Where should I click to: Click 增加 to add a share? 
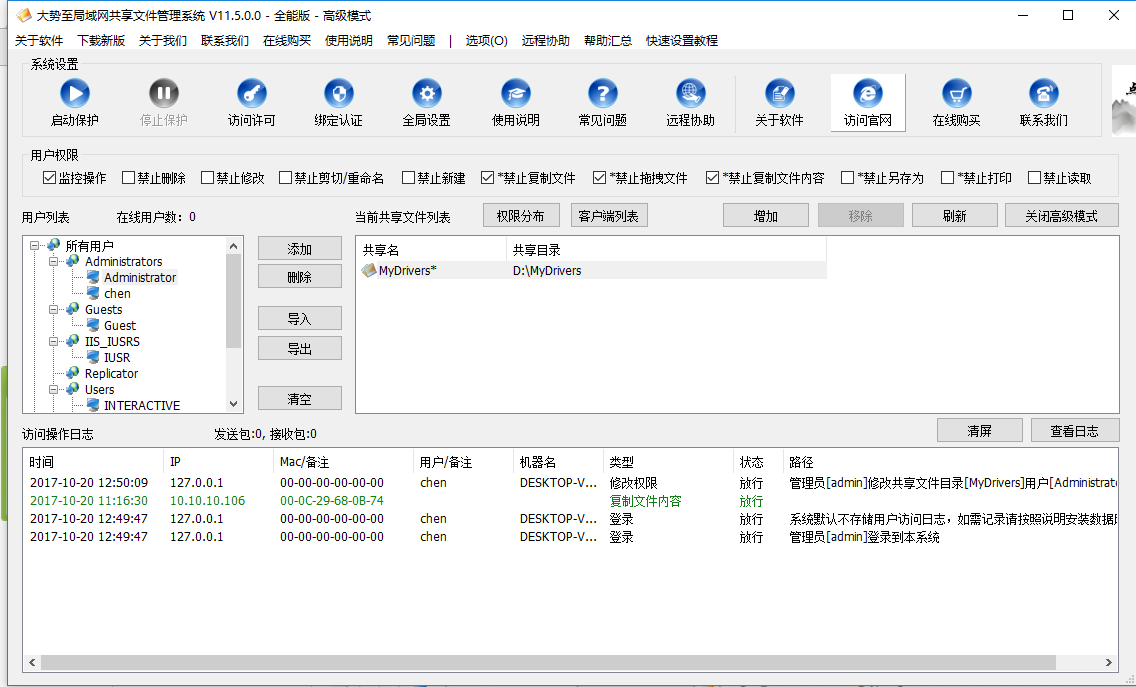(766, 216)
